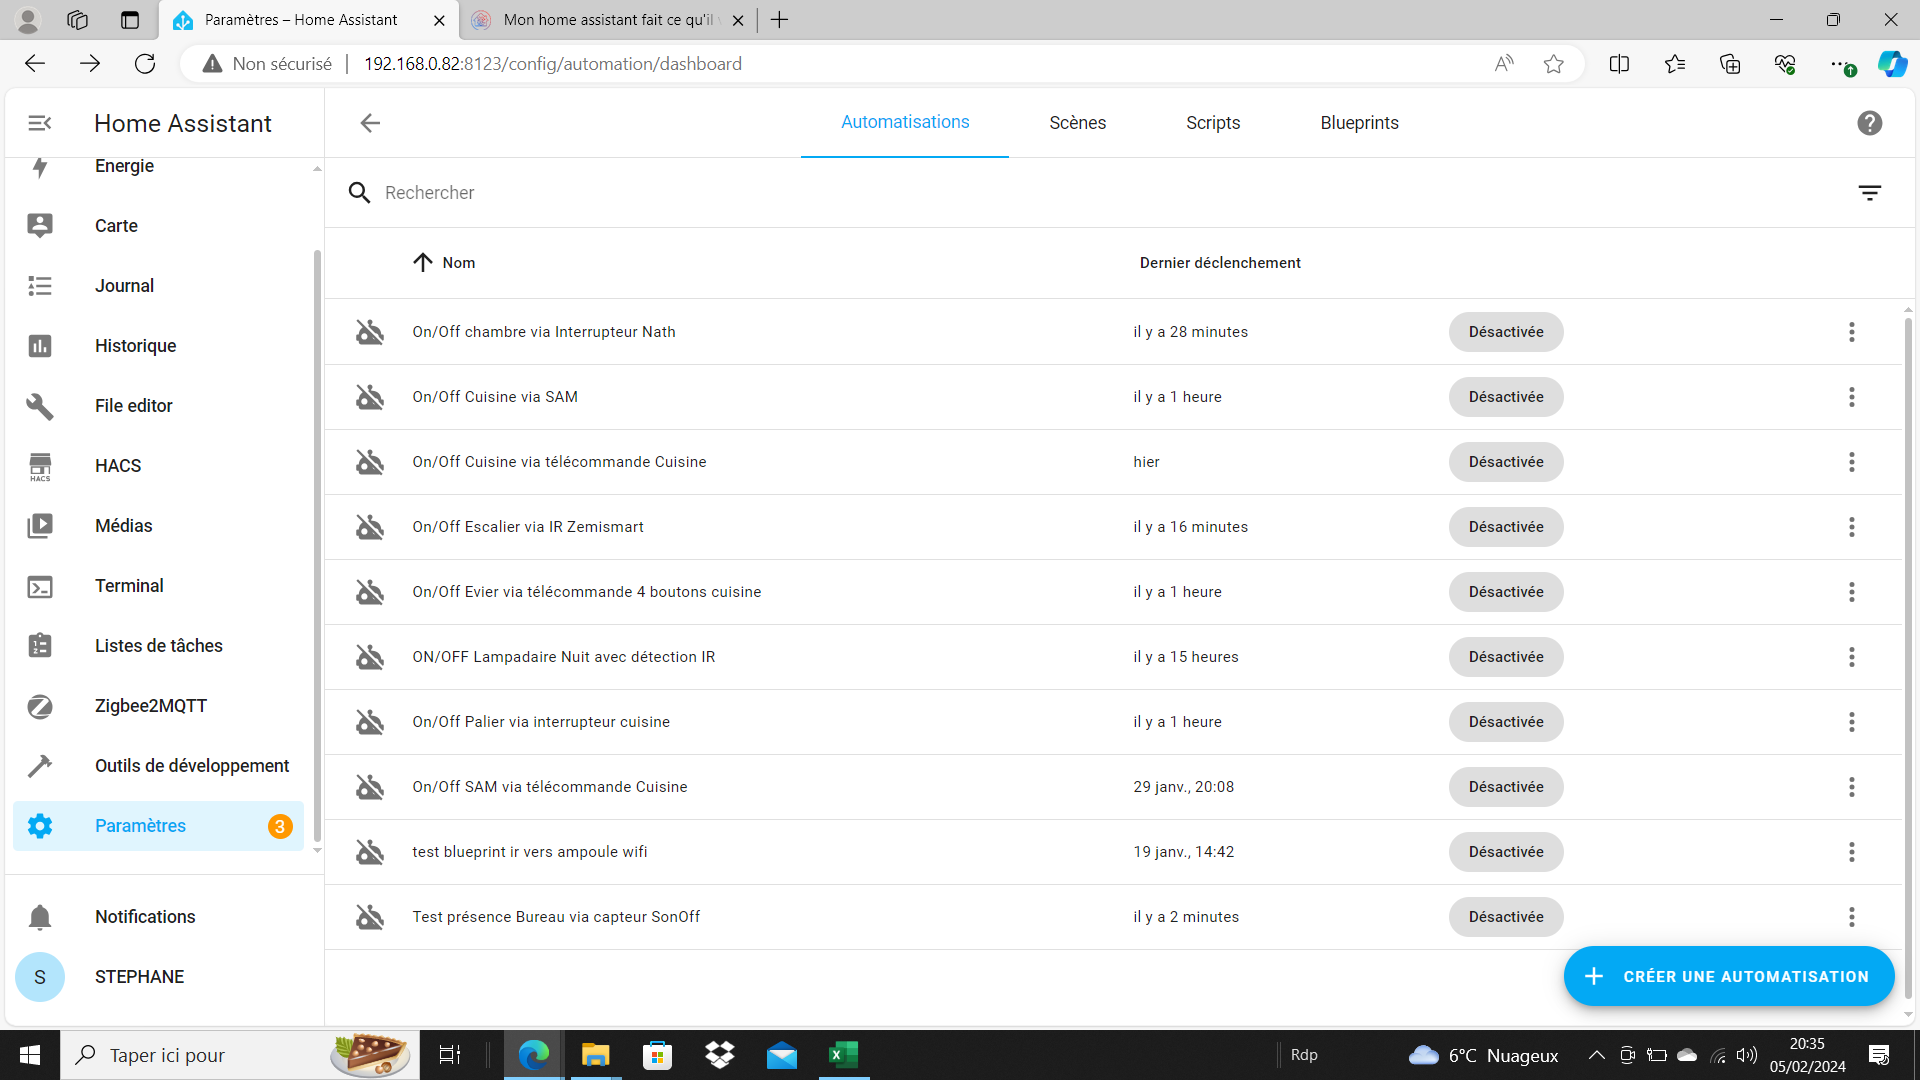Screen dimensions: 1920x1080
Task: Open HACS store
Action: [158, 466]
